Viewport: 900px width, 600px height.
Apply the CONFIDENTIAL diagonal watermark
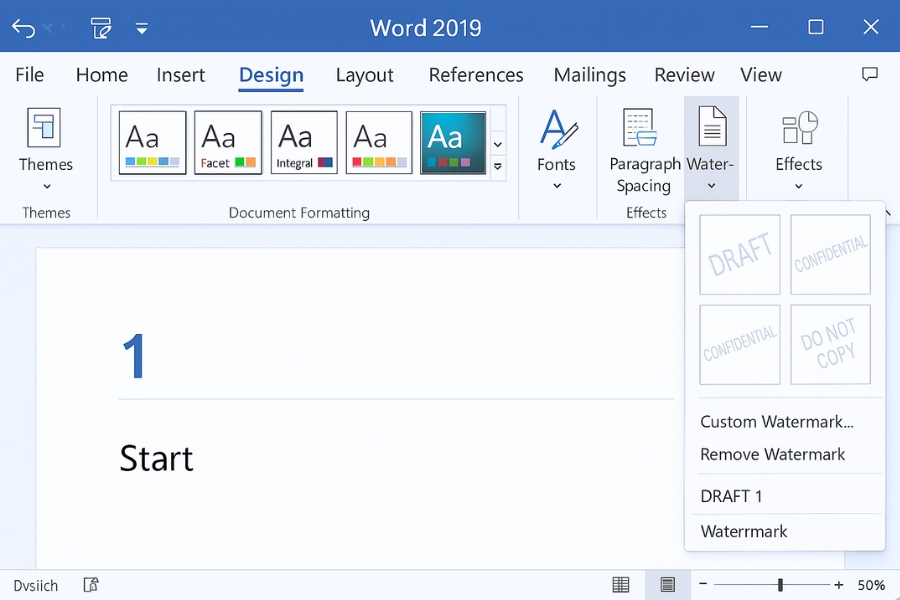831,254
